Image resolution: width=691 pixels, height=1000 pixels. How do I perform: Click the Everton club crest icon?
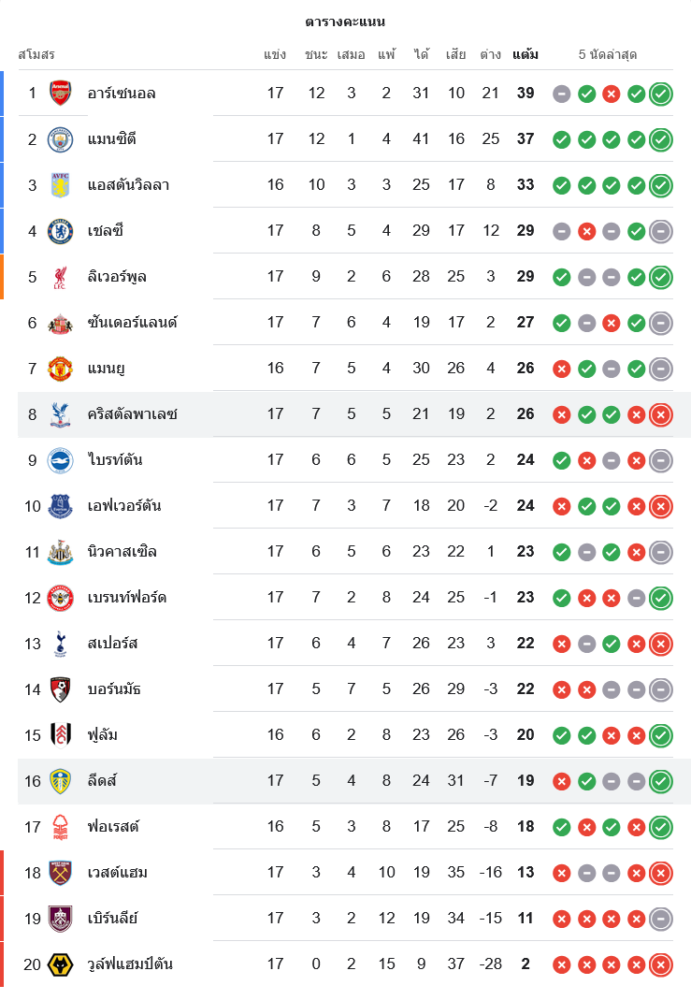tap(60, 506)
